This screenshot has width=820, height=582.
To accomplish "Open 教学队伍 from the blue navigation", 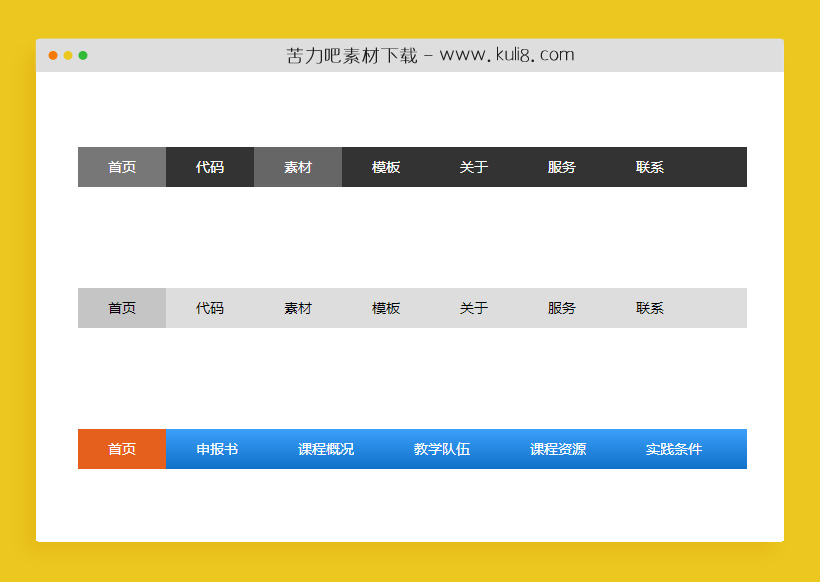I will (x=441, y=449).
